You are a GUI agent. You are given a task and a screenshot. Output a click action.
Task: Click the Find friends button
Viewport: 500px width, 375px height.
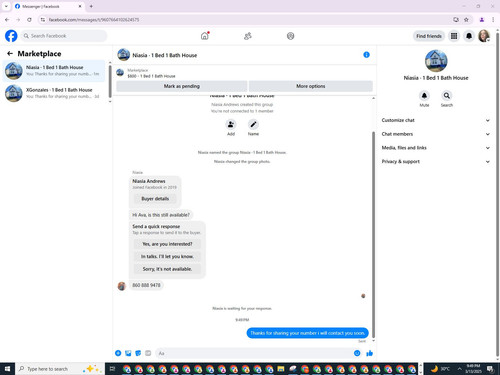click(429, 36)
